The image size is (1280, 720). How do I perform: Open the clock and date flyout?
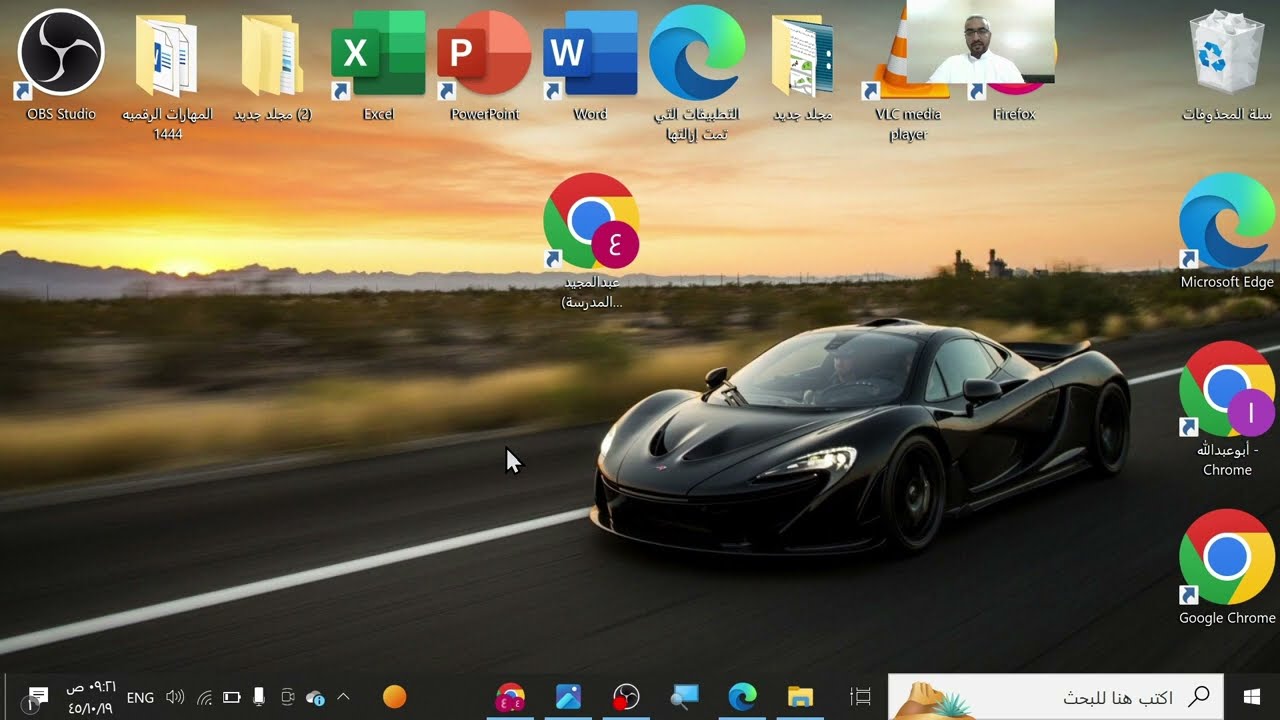(90, 697)
